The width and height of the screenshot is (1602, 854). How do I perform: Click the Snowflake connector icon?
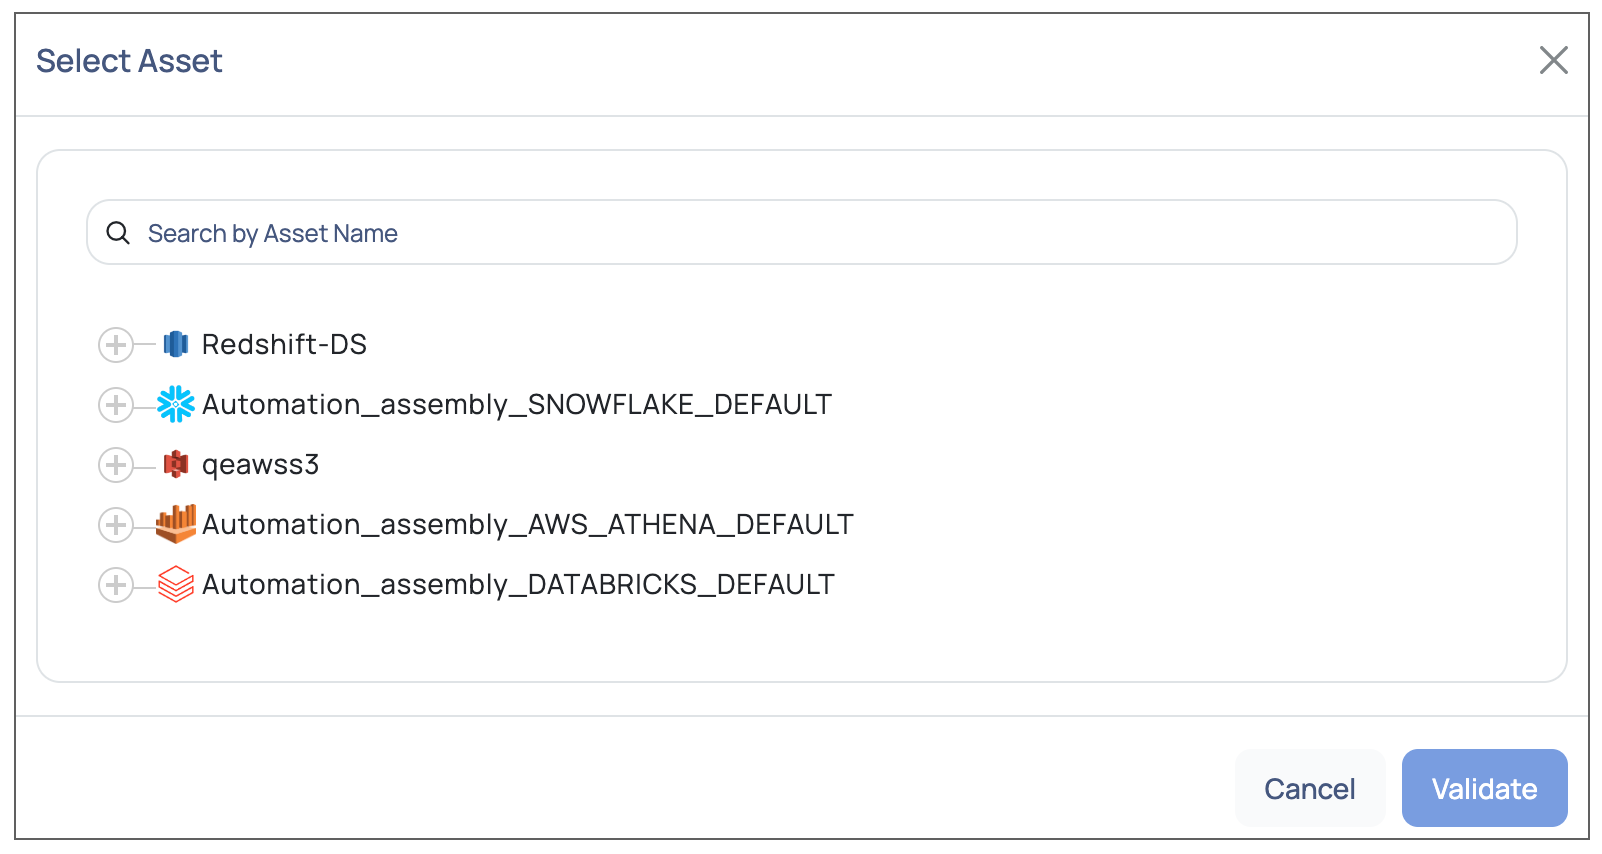pyautogui.click(x=176, y=404)
